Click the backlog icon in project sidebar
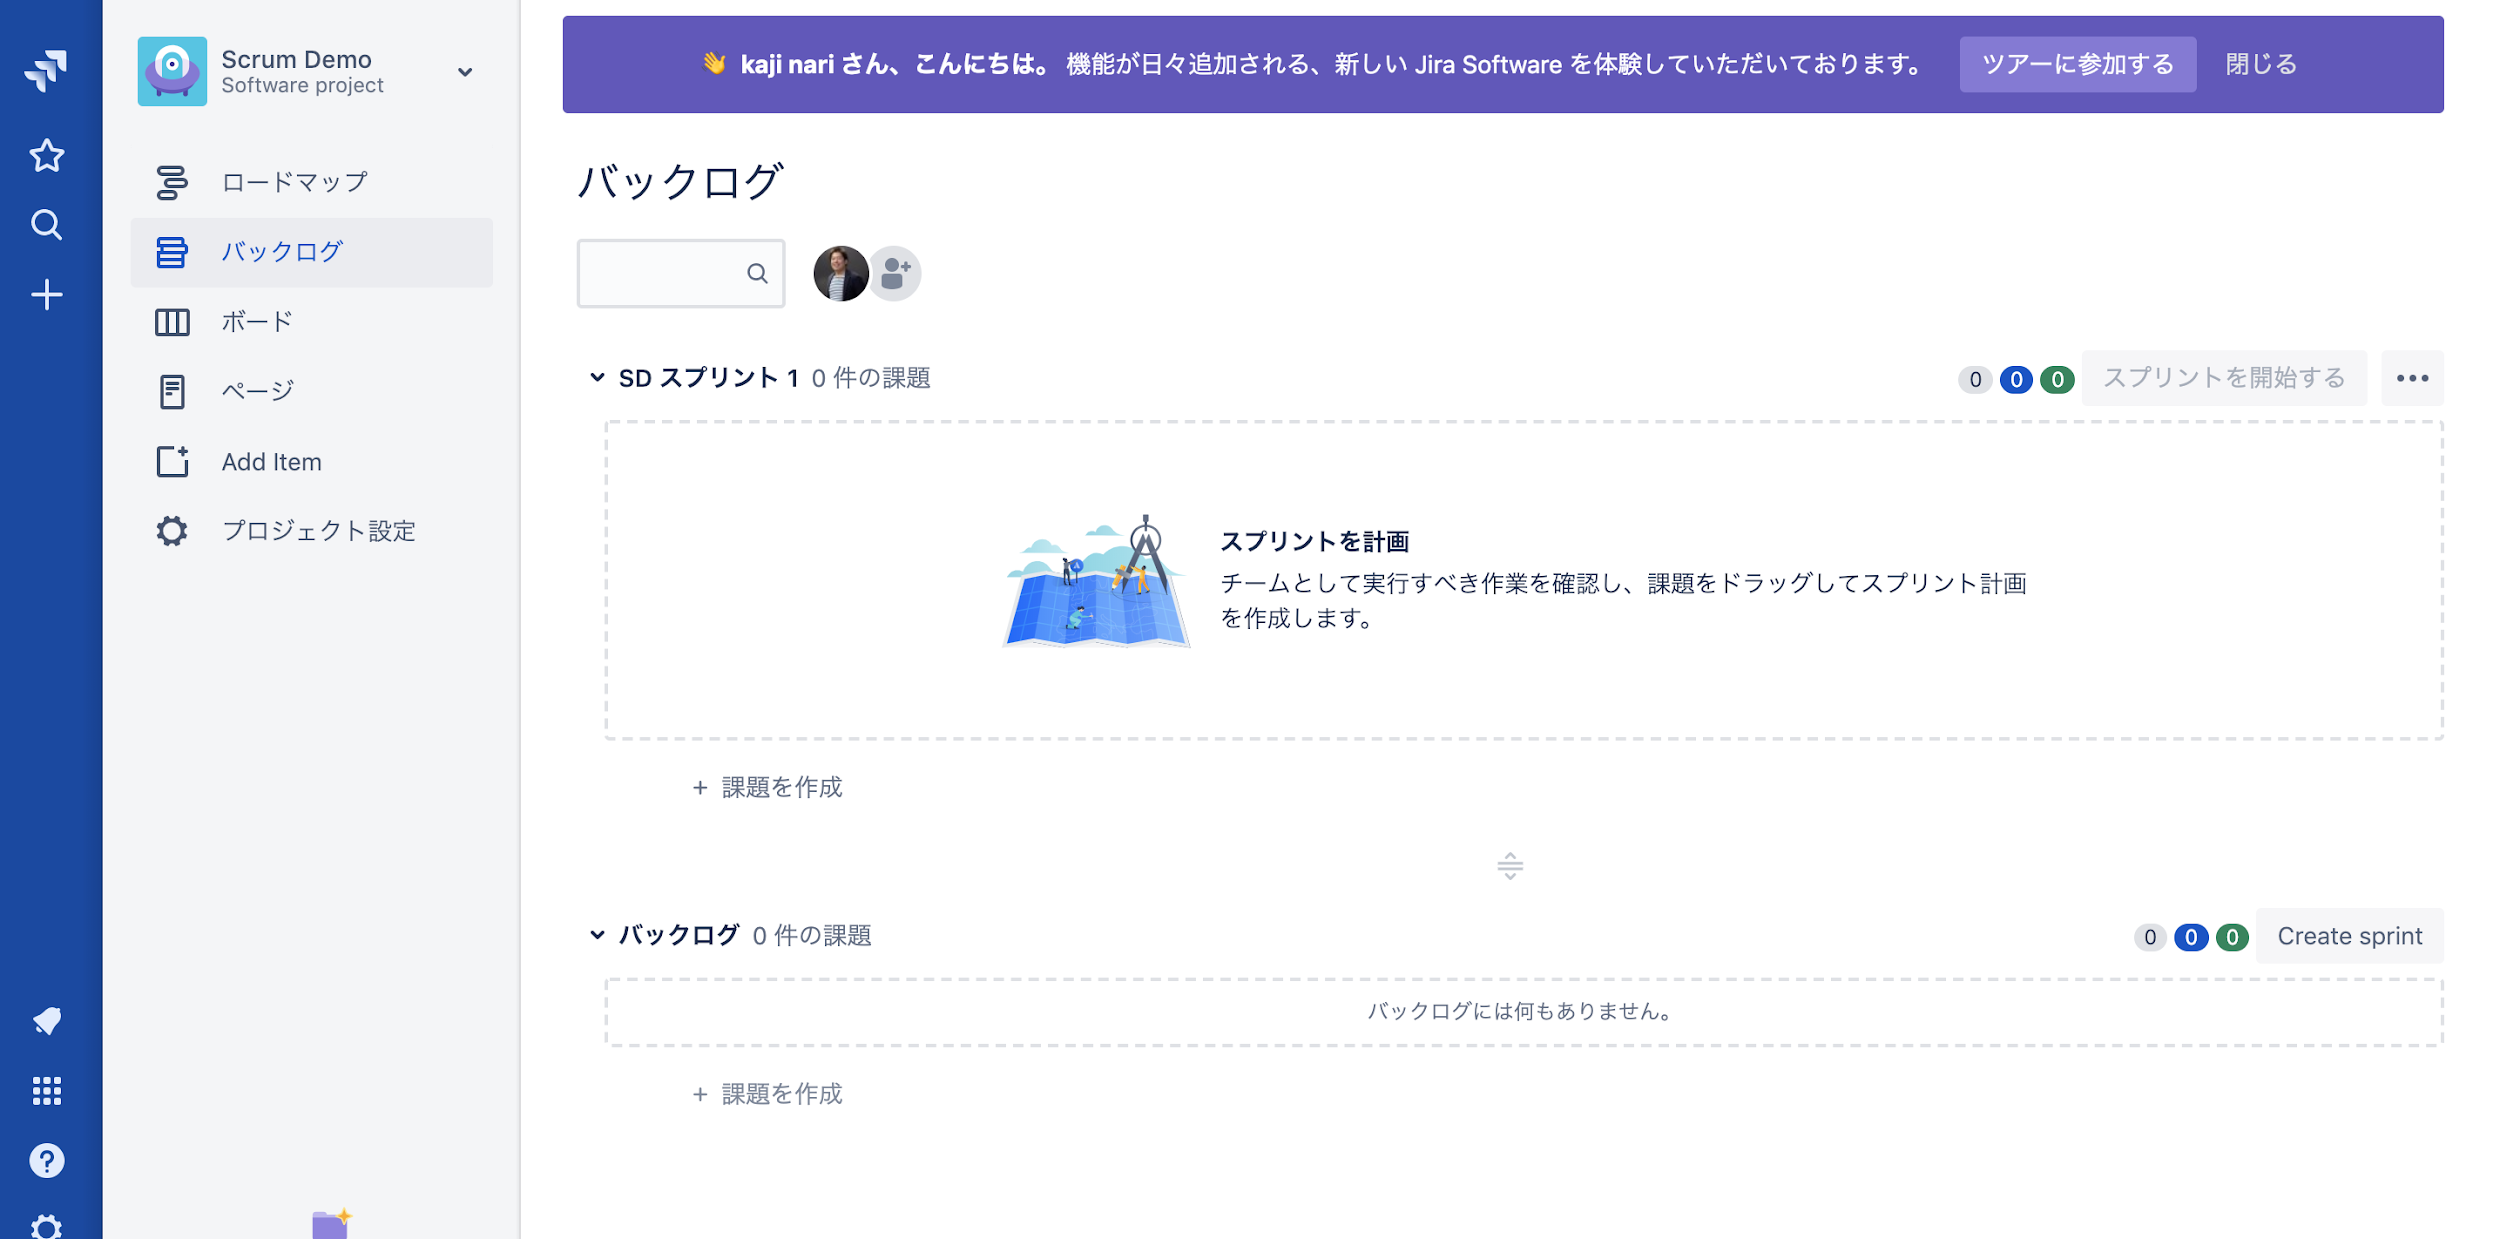 click(x=172, y=252)
